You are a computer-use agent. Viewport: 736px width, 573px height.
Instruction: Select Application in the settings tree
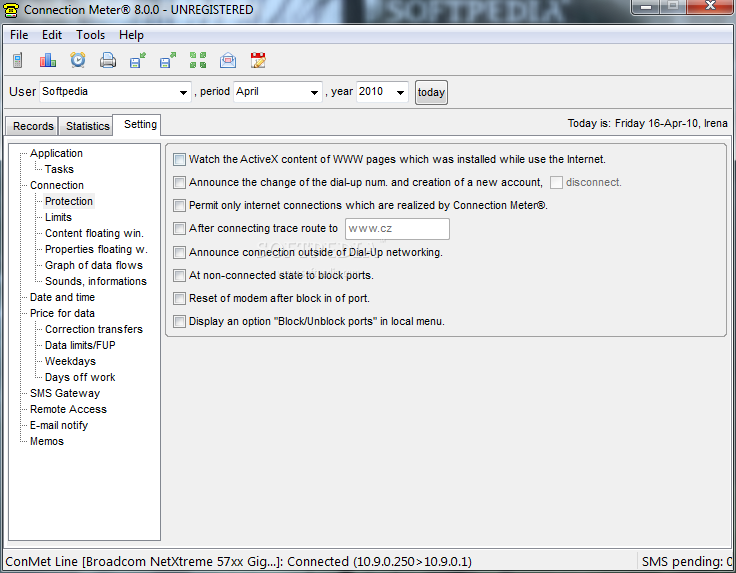pos(56,153)
